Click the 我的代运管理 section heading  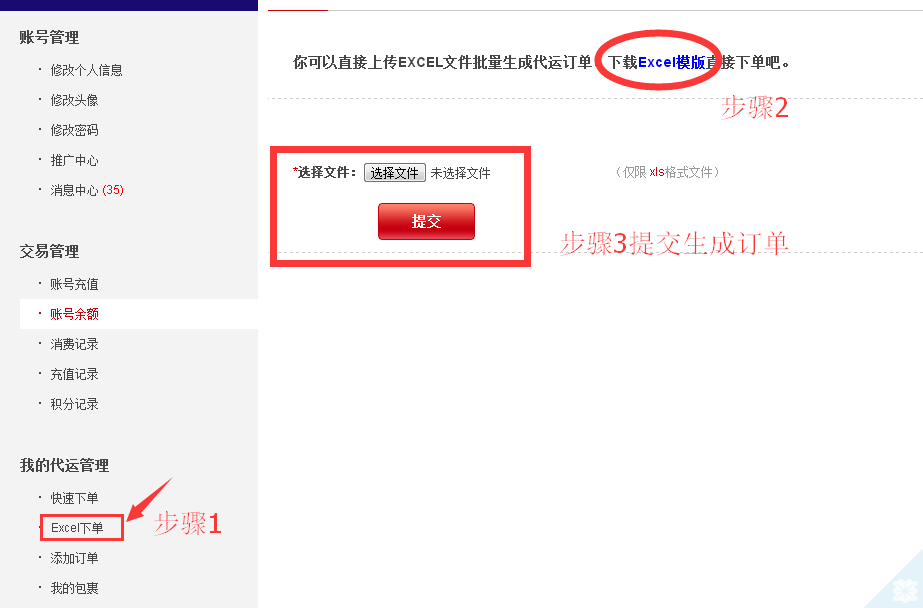click(x=64, y=466)
